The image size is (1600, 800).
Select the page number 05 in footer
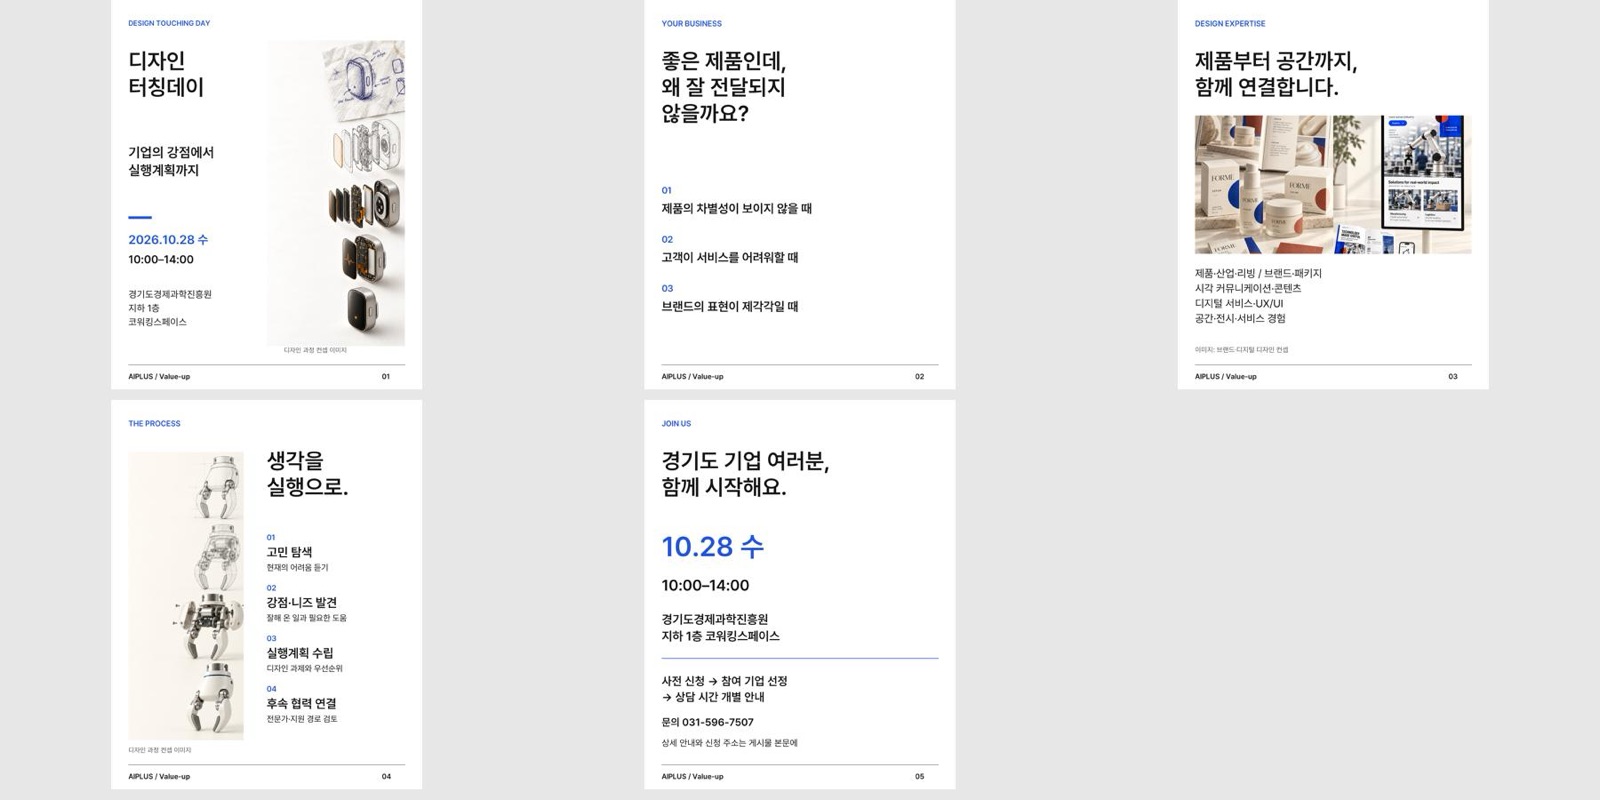920,777
